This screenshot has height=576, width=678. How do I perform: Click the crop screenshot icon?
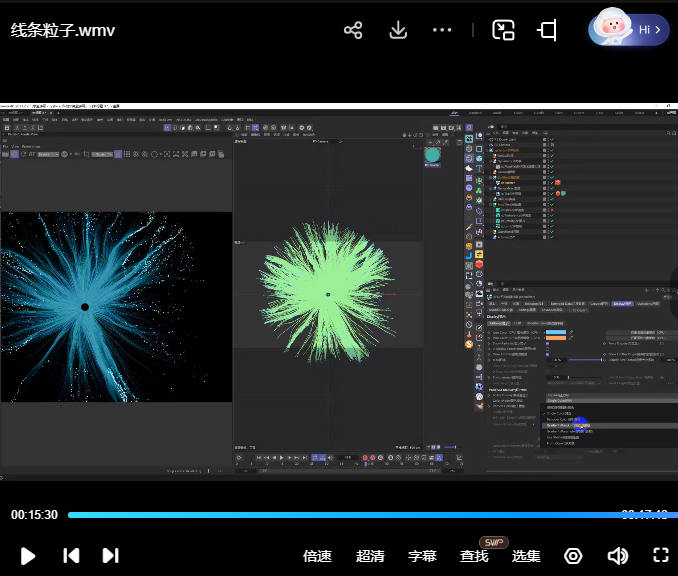coord(547,30)
